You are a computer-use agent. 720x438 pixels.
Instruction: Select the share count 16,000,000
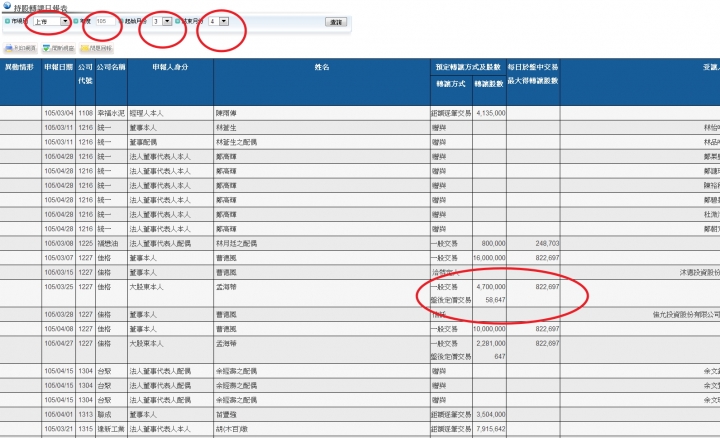(489, 258)
